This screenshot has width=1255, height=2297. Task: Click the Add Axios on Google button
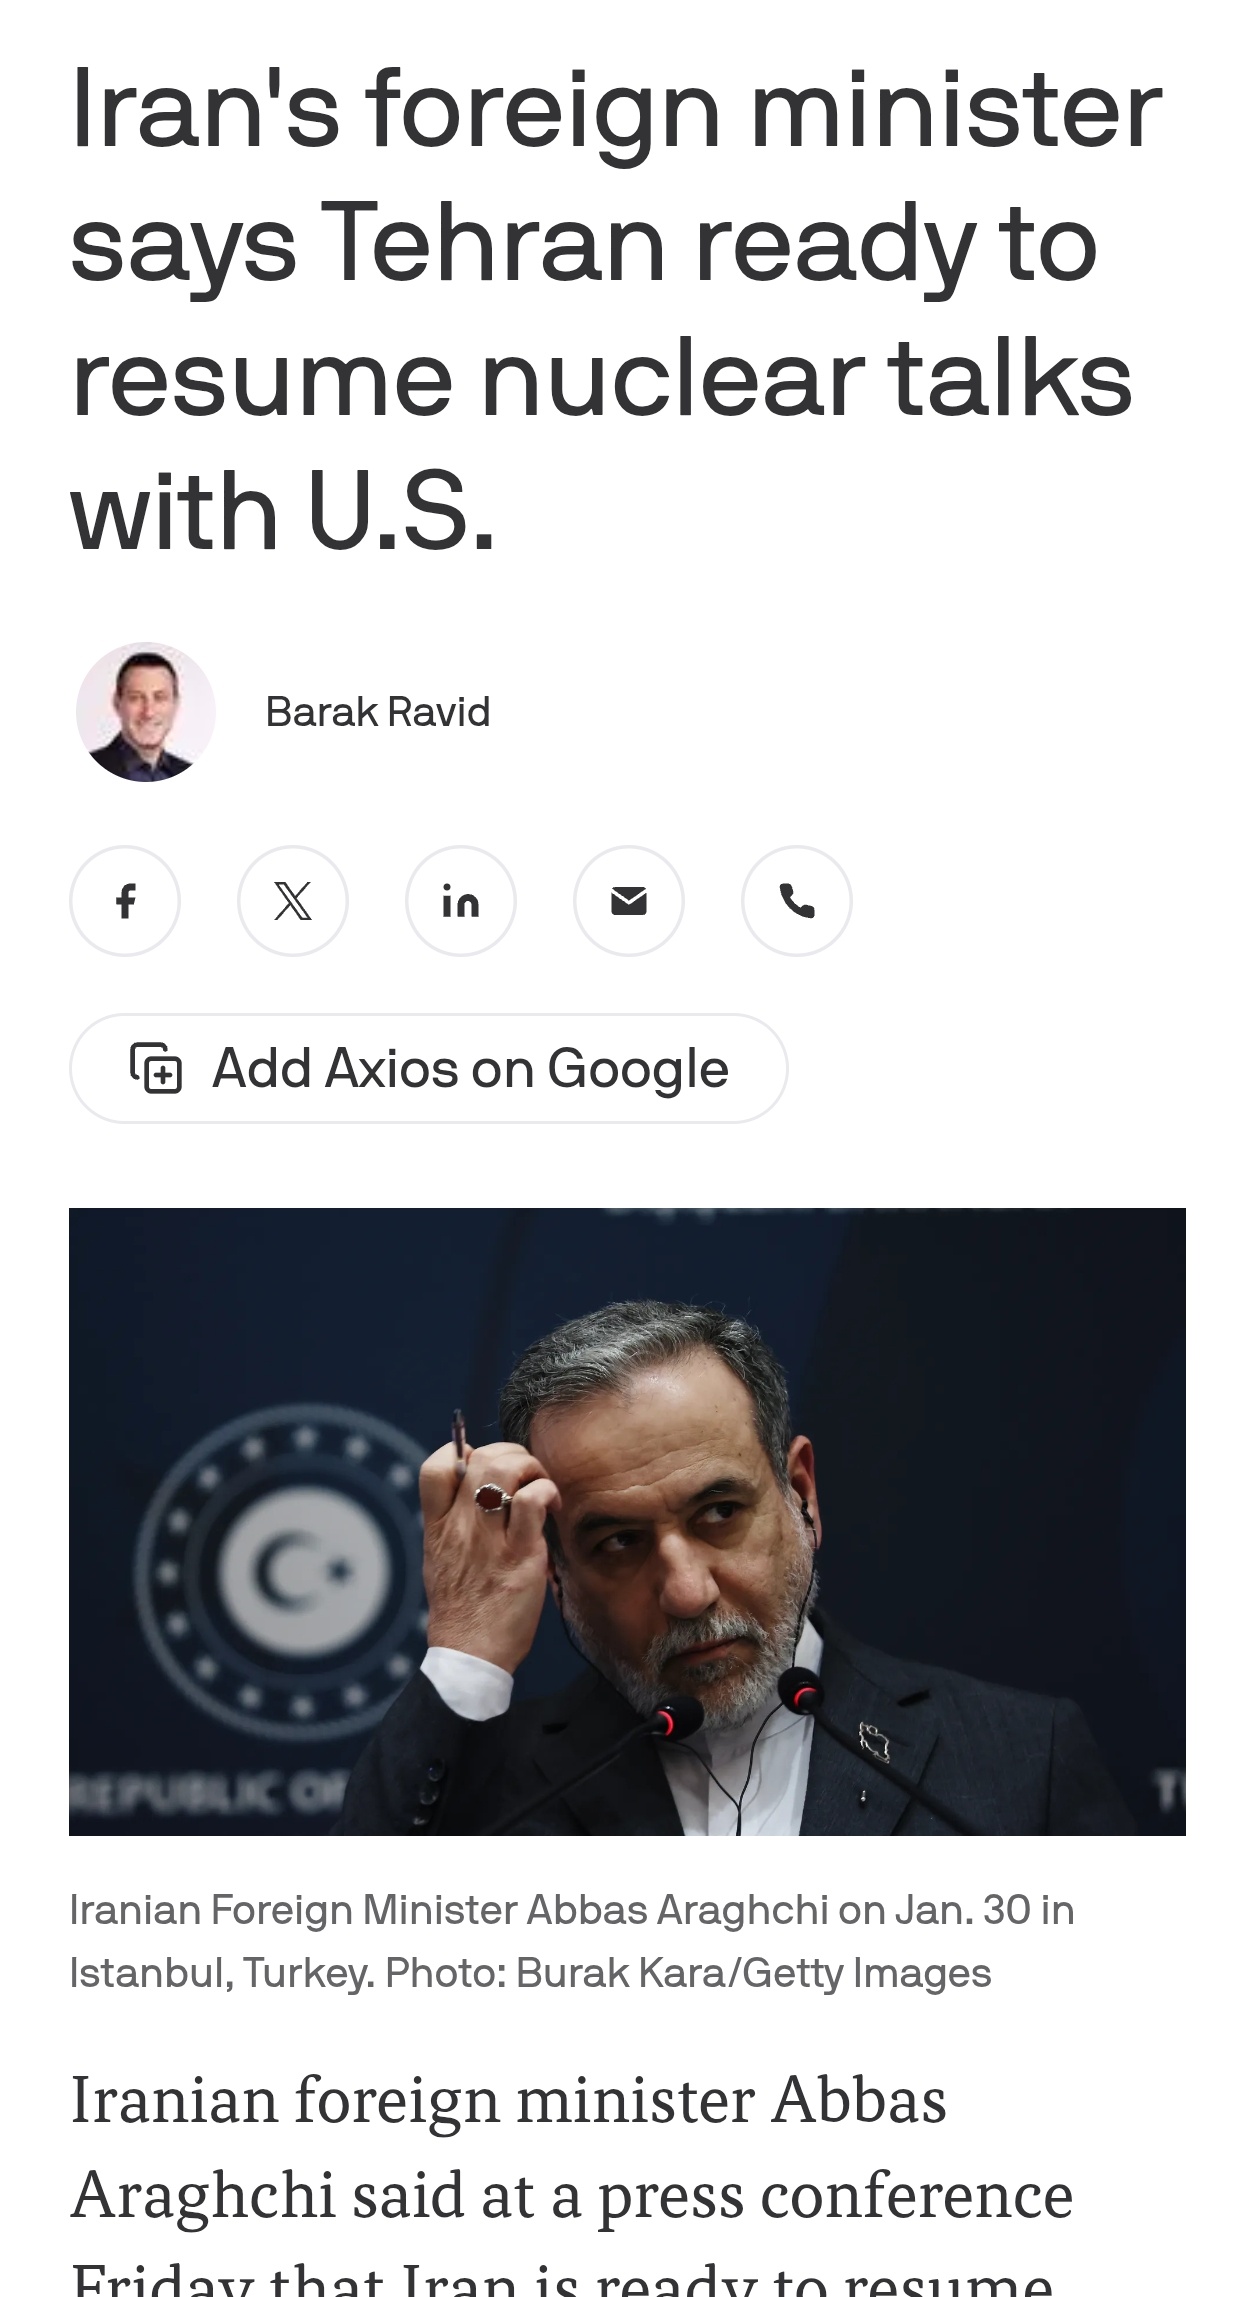click(x=428, y=1068)
